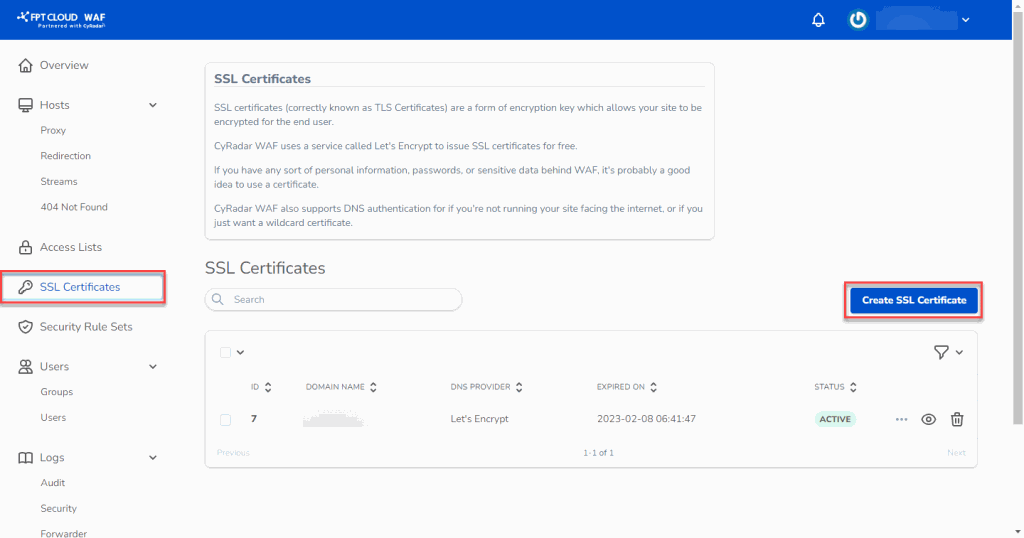Sort by DNS Provider column arrows

tap(519, 387)
